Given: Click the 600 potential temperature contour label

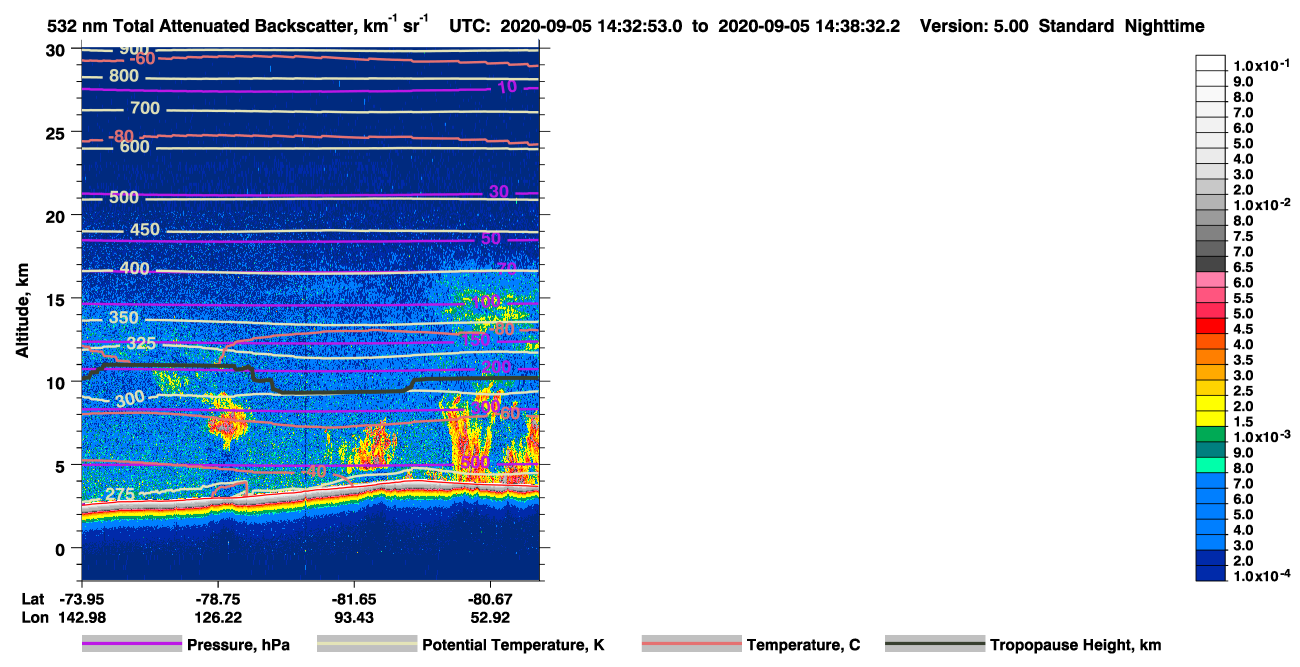Looking at the screenshot, I should tap(134, 147).
